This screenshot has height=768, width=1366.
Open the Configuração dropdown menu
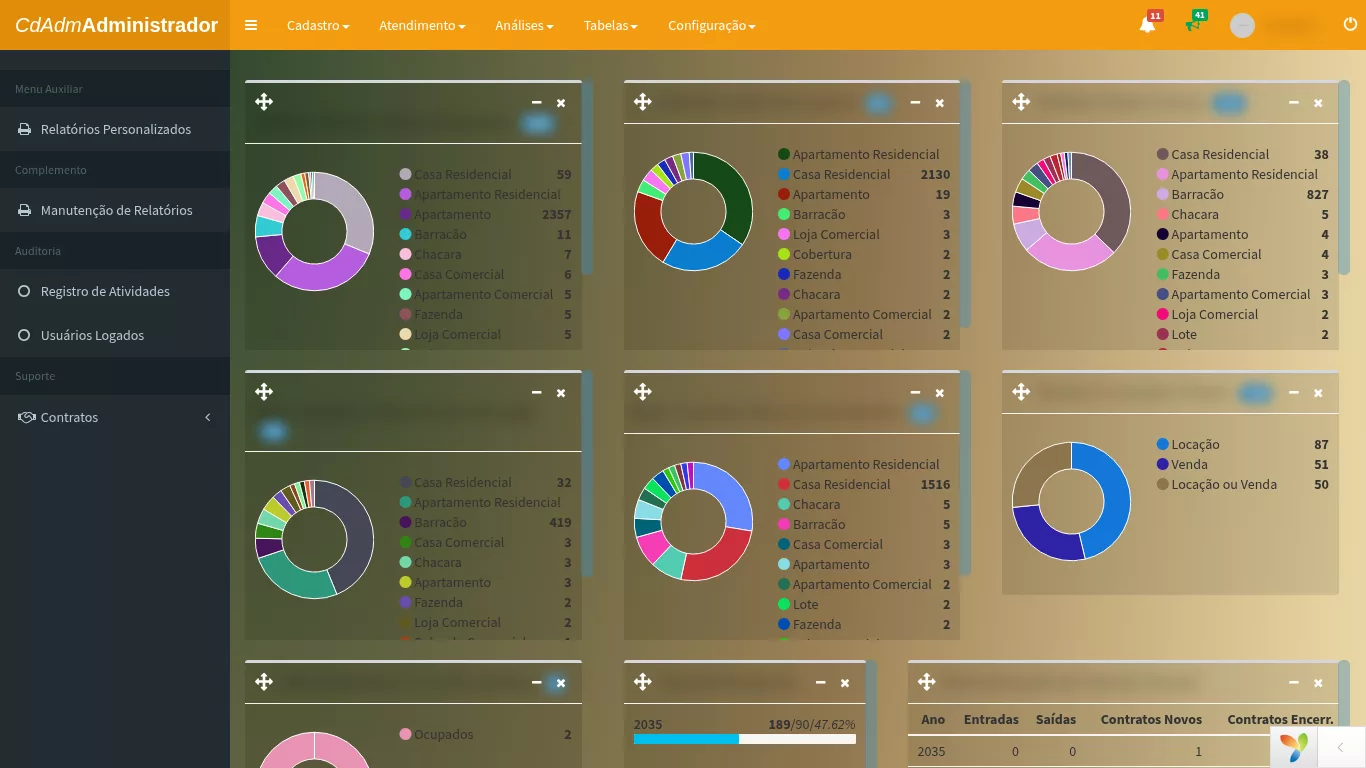[x=712, y=25]
